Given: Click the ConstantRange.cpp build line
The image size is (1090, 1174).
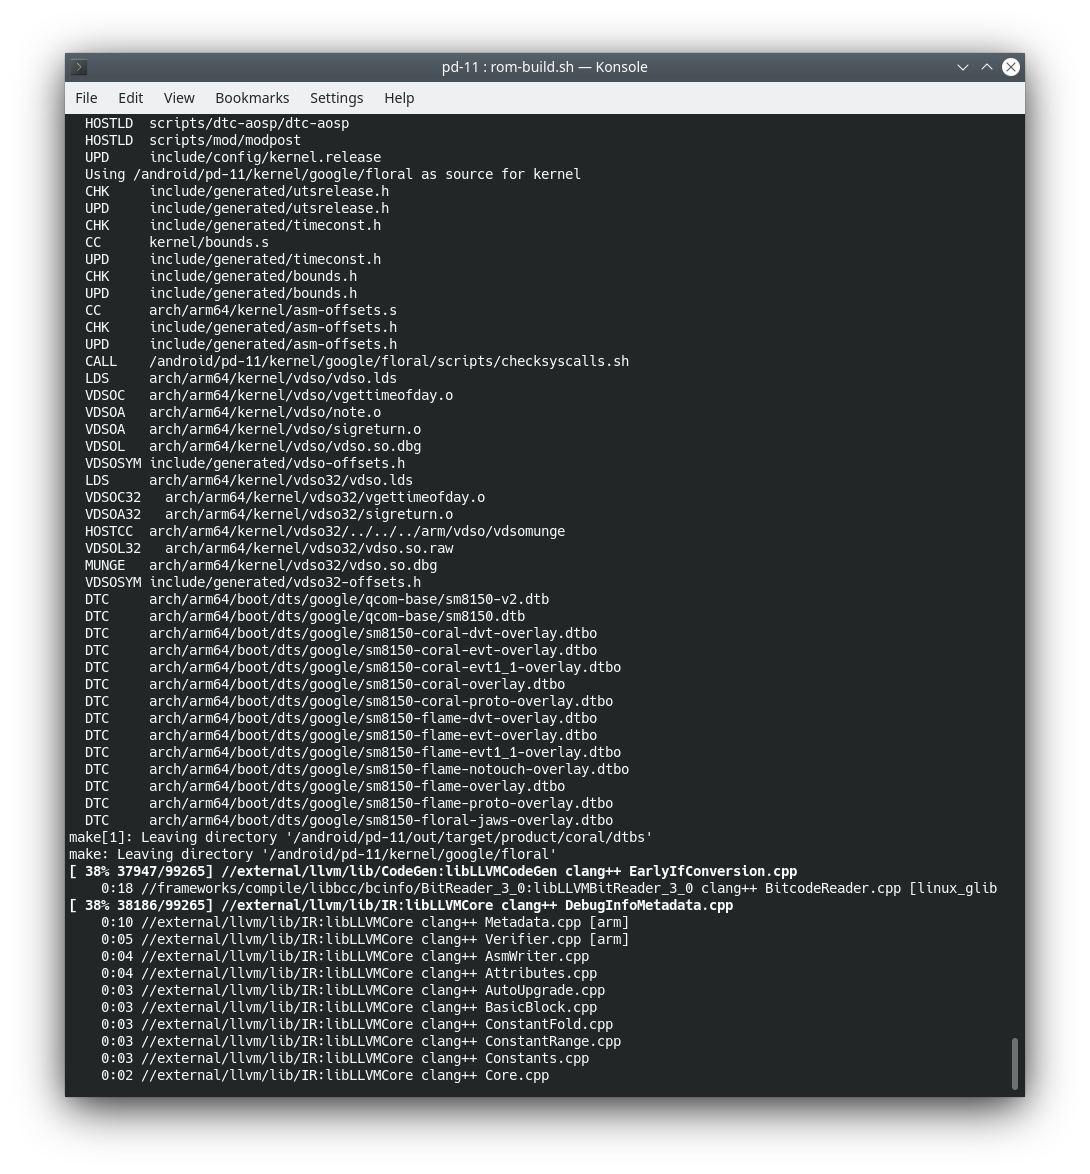Looking at the screenshot, I should point(361,1041).
